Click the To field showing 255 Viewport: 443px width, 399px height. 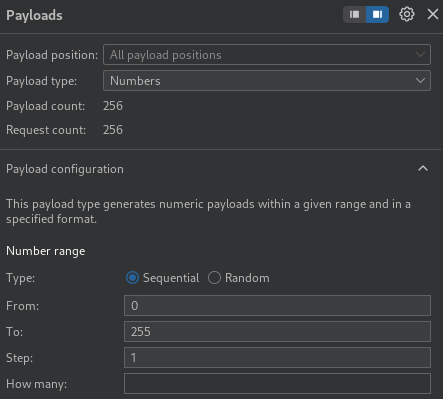coord(277,332)
